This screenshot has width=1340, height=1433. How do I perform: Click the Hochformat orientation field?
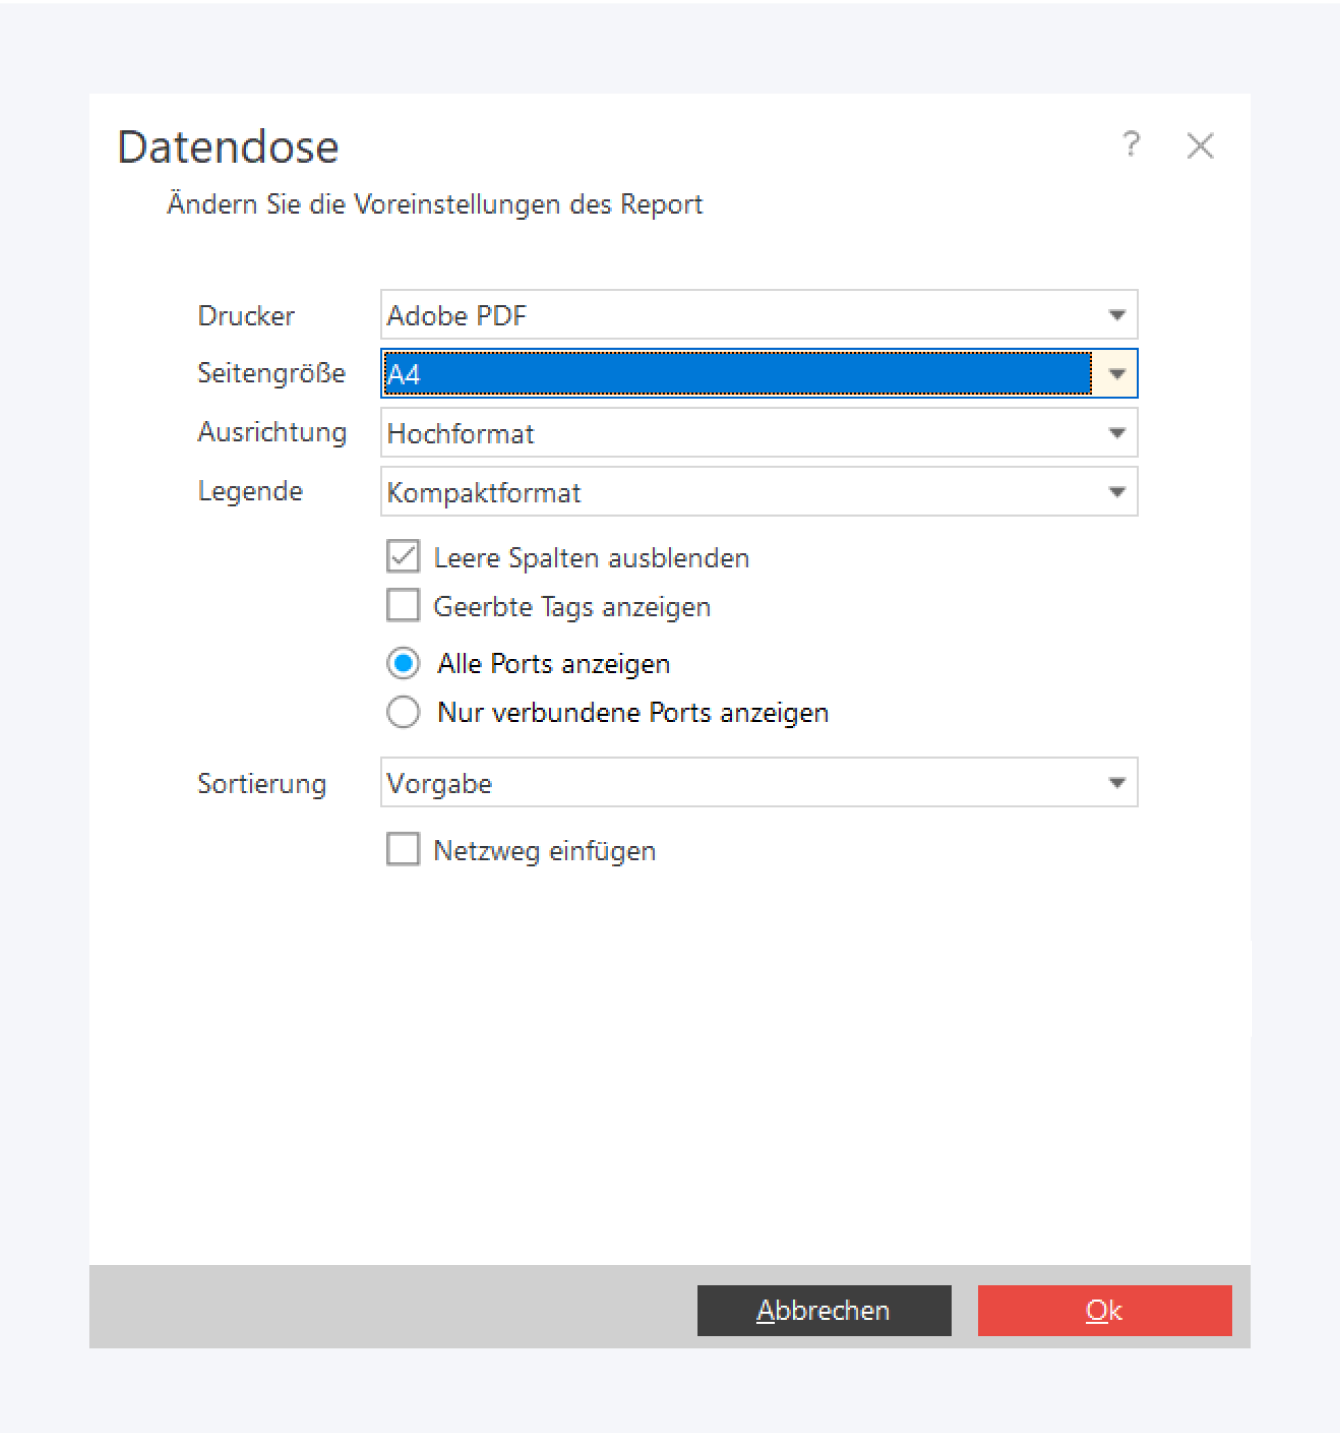[x=738, y=433]
